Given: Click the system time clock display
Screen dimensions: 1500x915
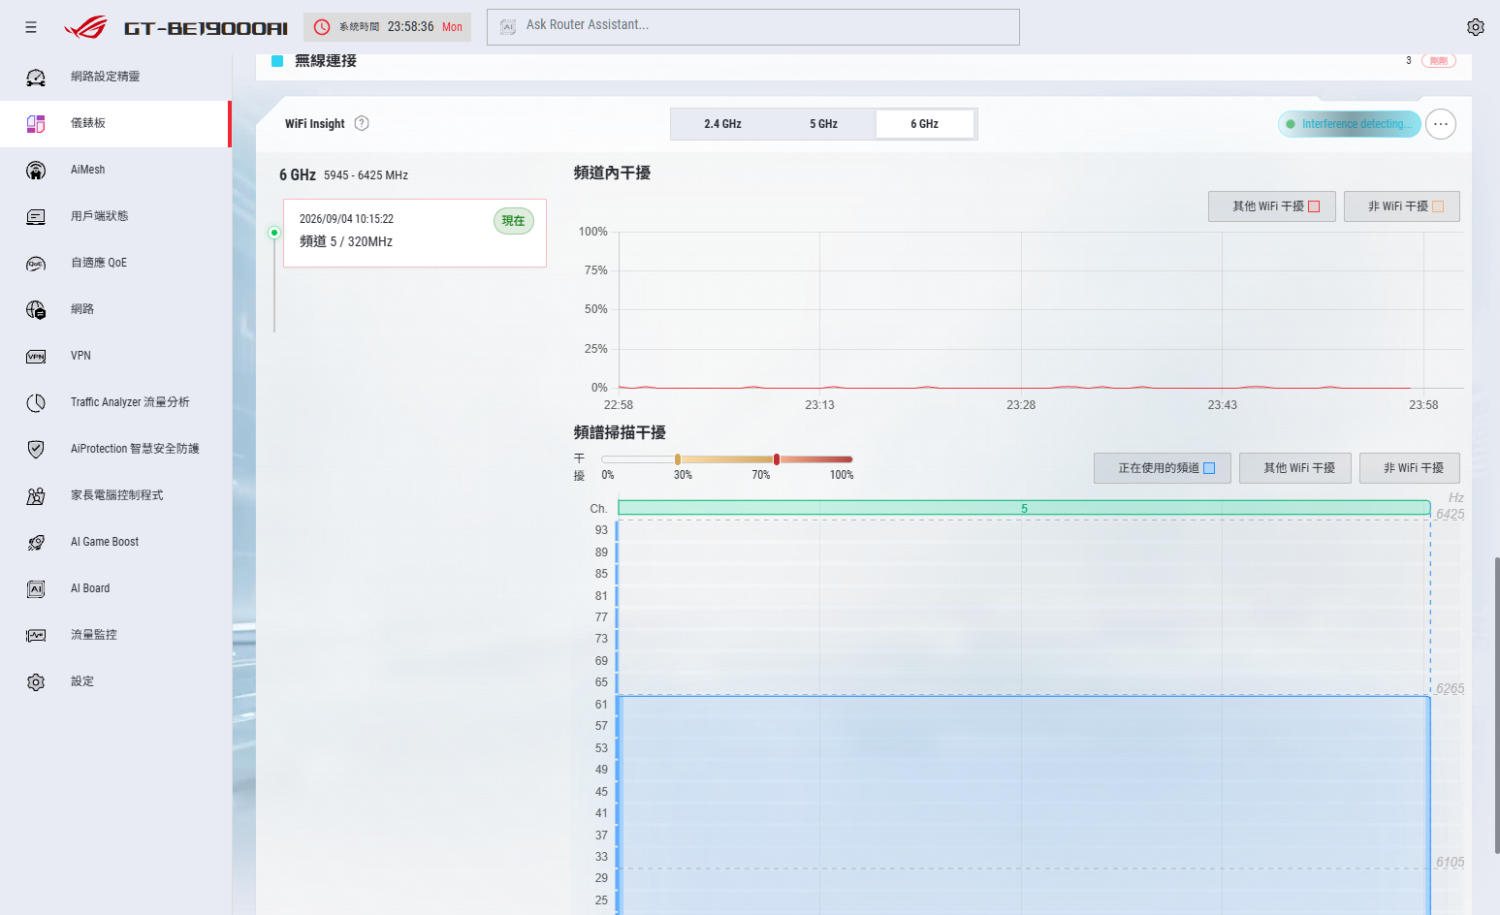Looking at the screenshot, I should point(387,27).
